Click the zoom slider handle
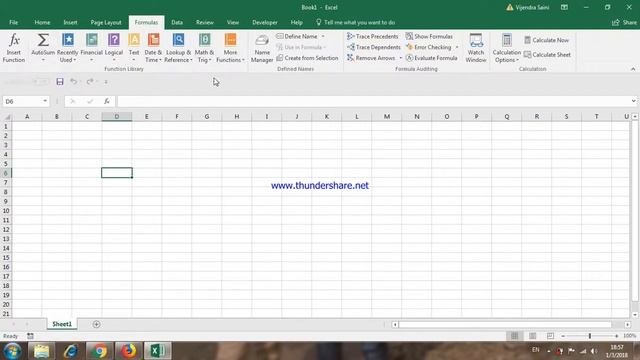This screenshot has height=360, width=640. coord(590,336)
